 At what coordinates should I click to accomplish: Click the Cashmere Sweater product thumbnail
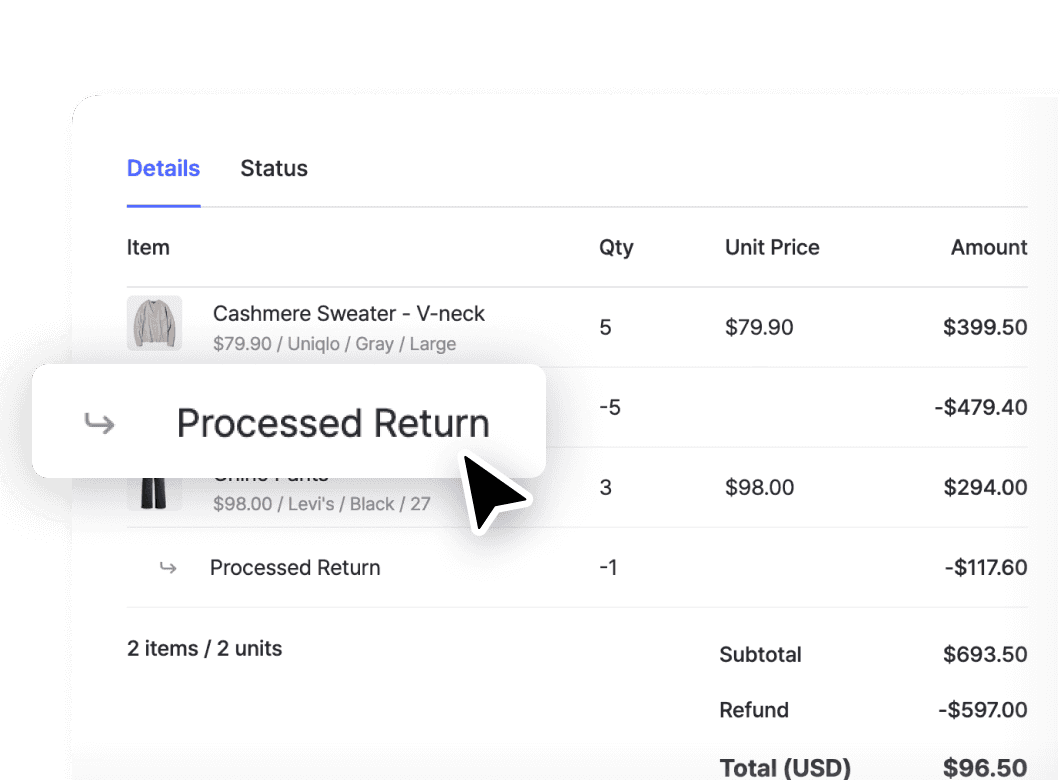[154, 323]
